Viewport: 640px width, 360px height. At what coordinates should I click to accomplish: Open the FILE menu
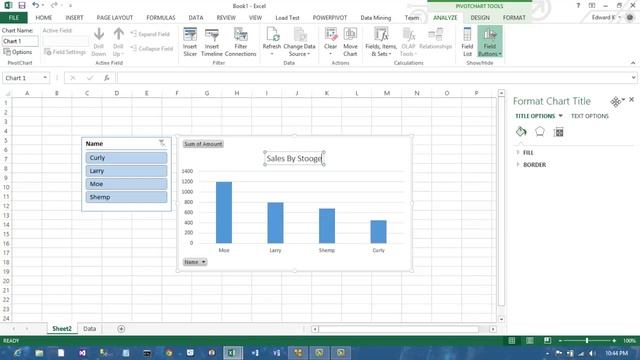(13, 18)
